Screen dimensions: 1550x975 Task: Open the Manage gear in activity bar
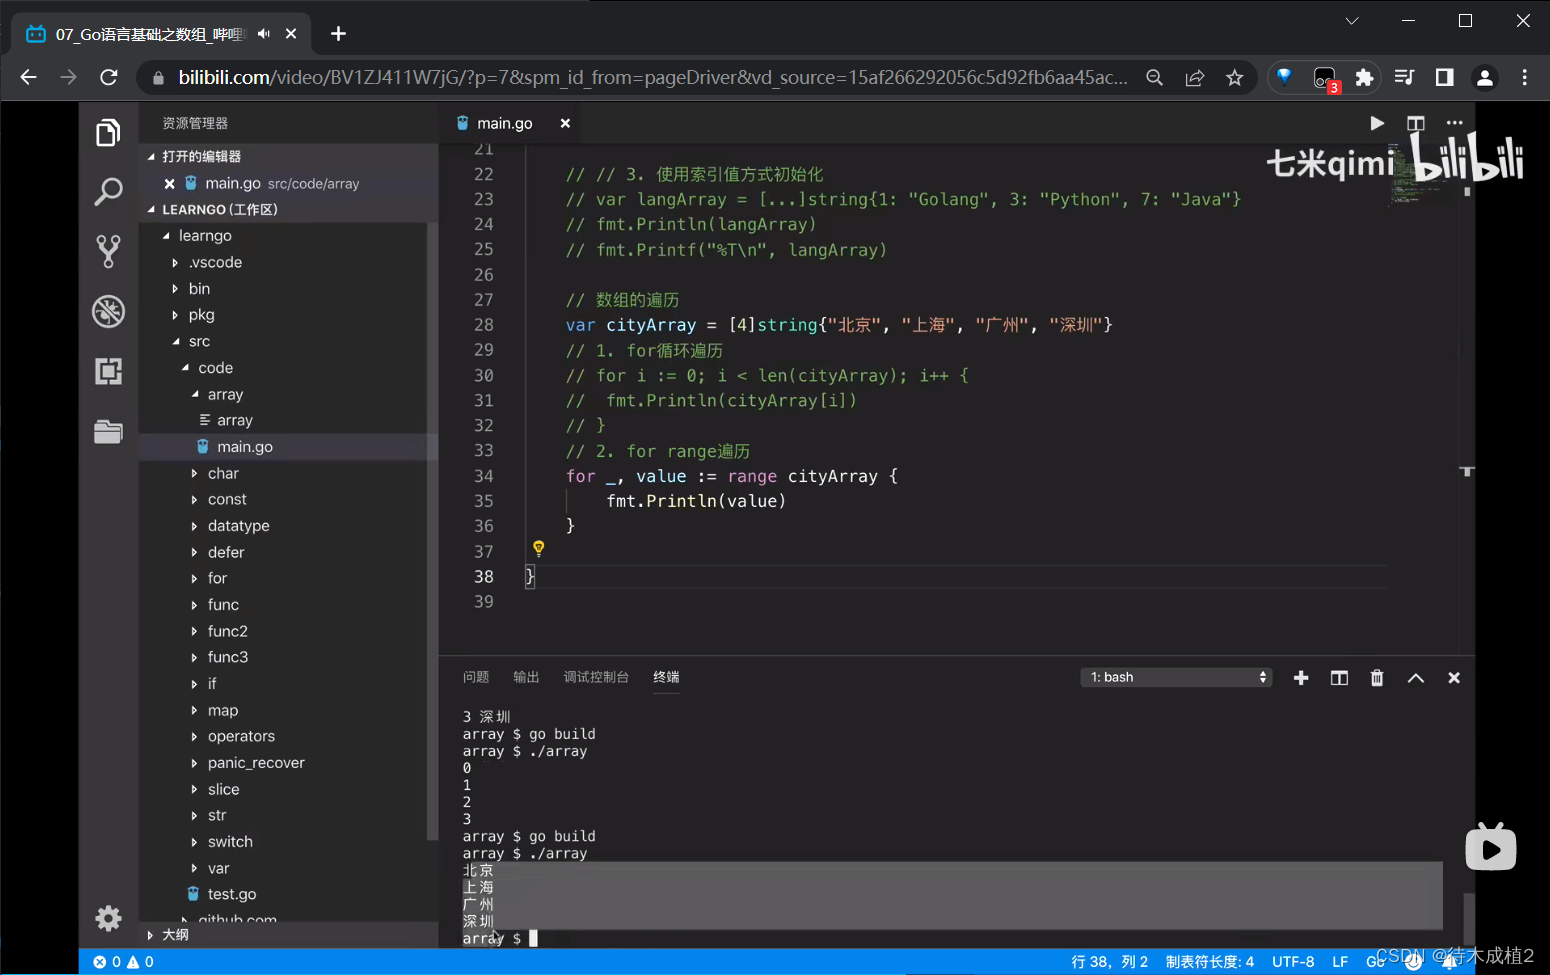pos(108,918)
